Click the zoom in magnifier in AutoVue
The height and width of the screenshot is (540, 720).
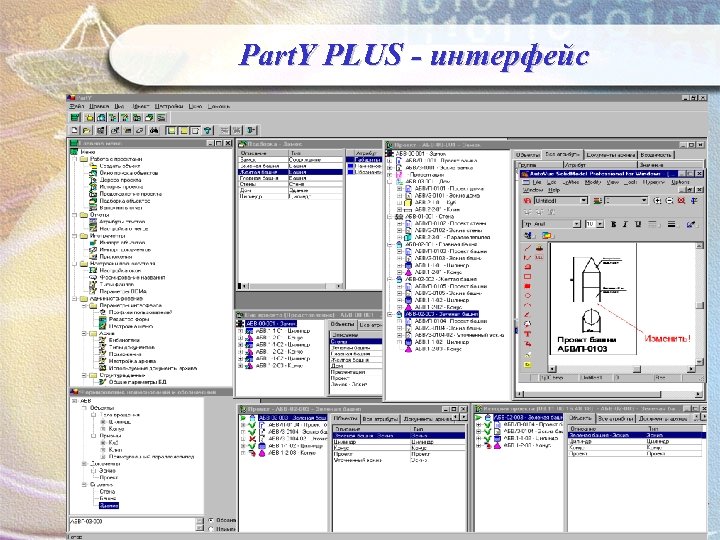pos(657,201)
